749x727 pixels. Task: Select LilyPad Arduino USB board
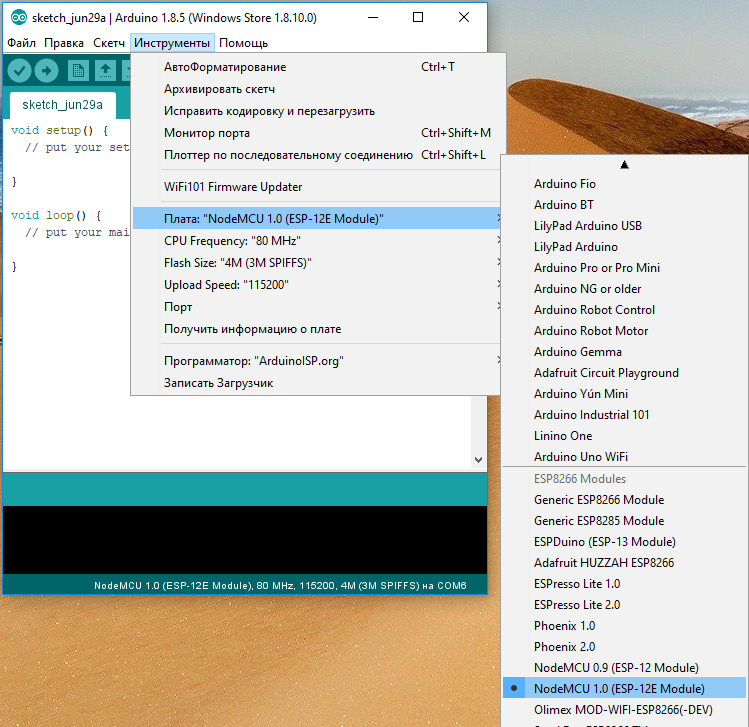(624, 226)
